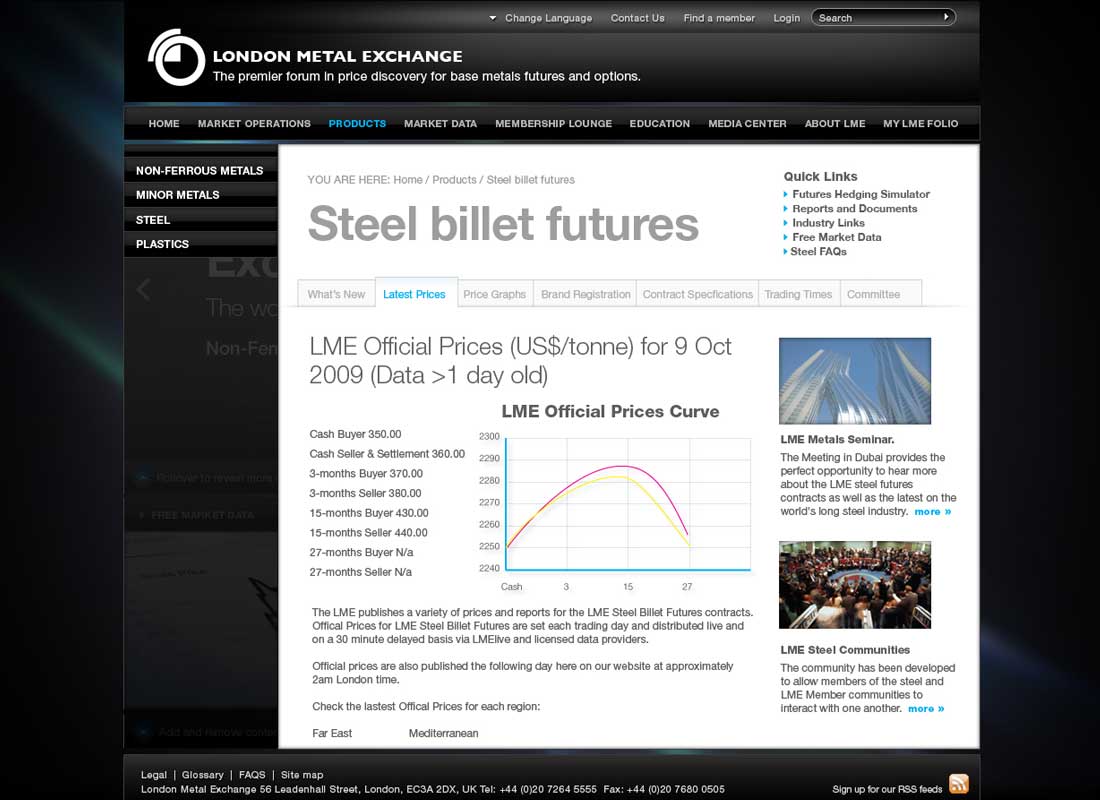This screenshot has height=800, width=1100.
Task: Click the 'Steel billet futures' page heading
Action: coord(504,224)
